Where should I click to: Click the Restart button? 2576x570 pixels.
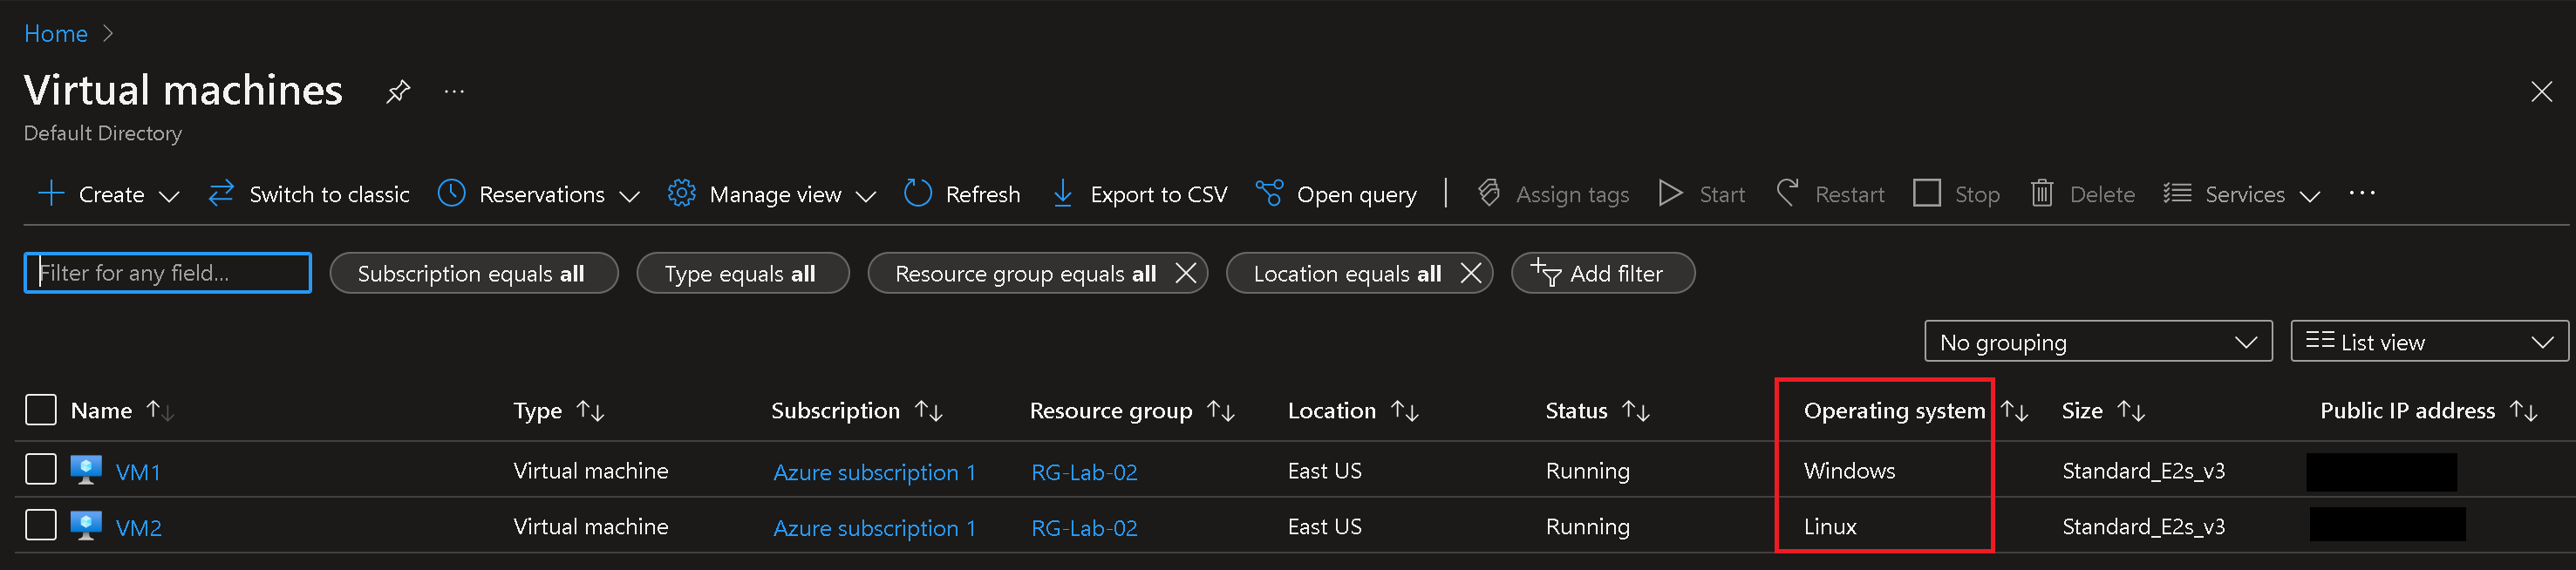pos(1830,194)
